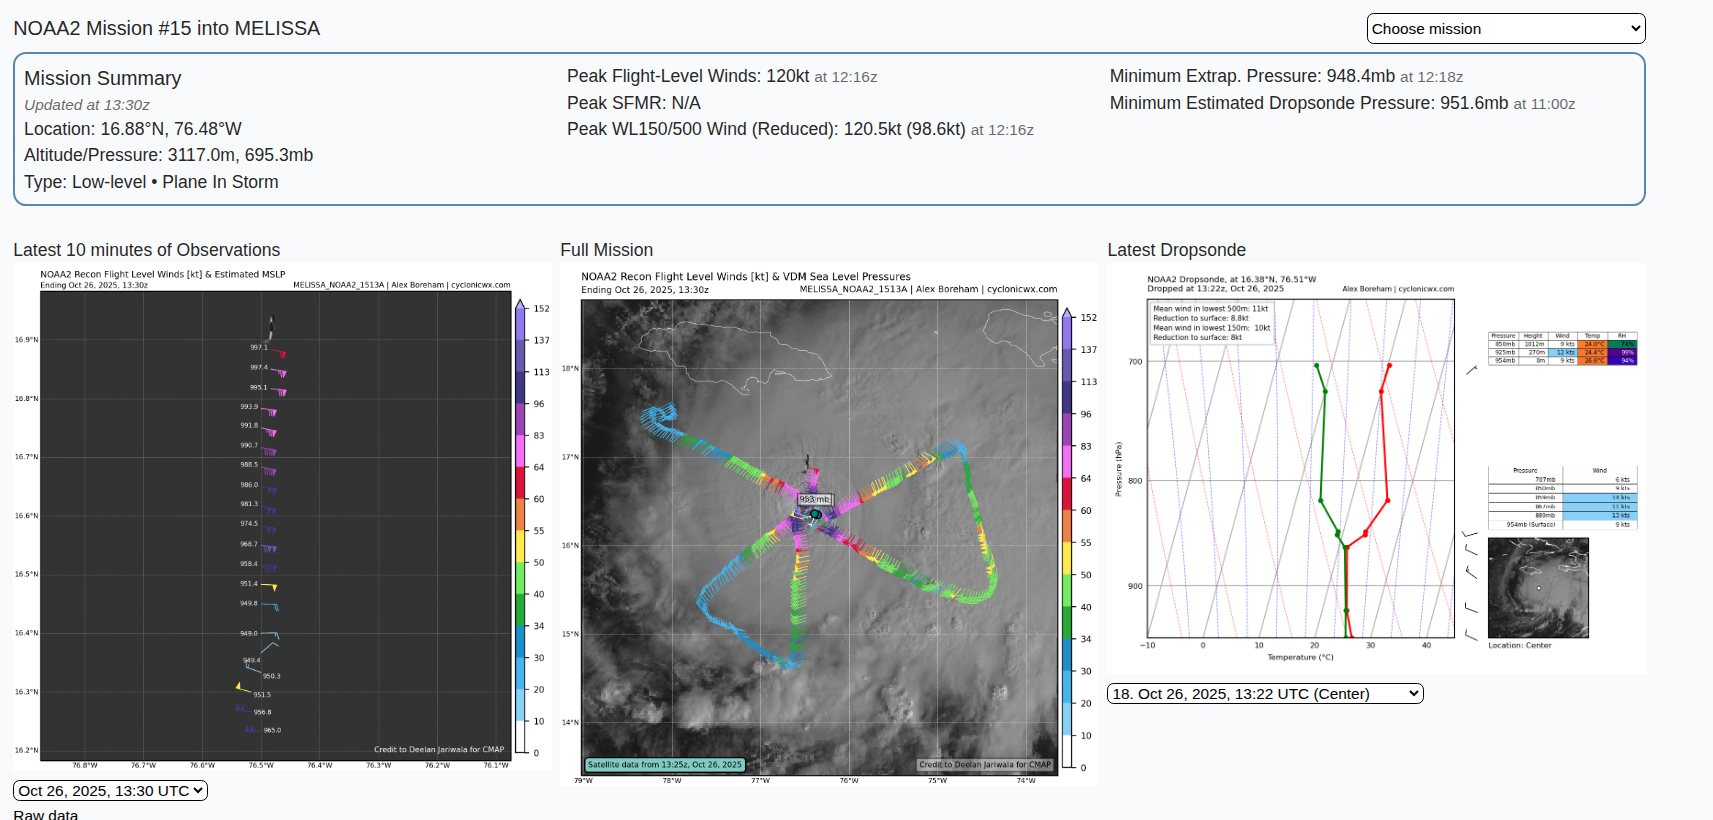
Task: Click the Latest Dropsonde section heading
Action: click(x=1176, y=250)
